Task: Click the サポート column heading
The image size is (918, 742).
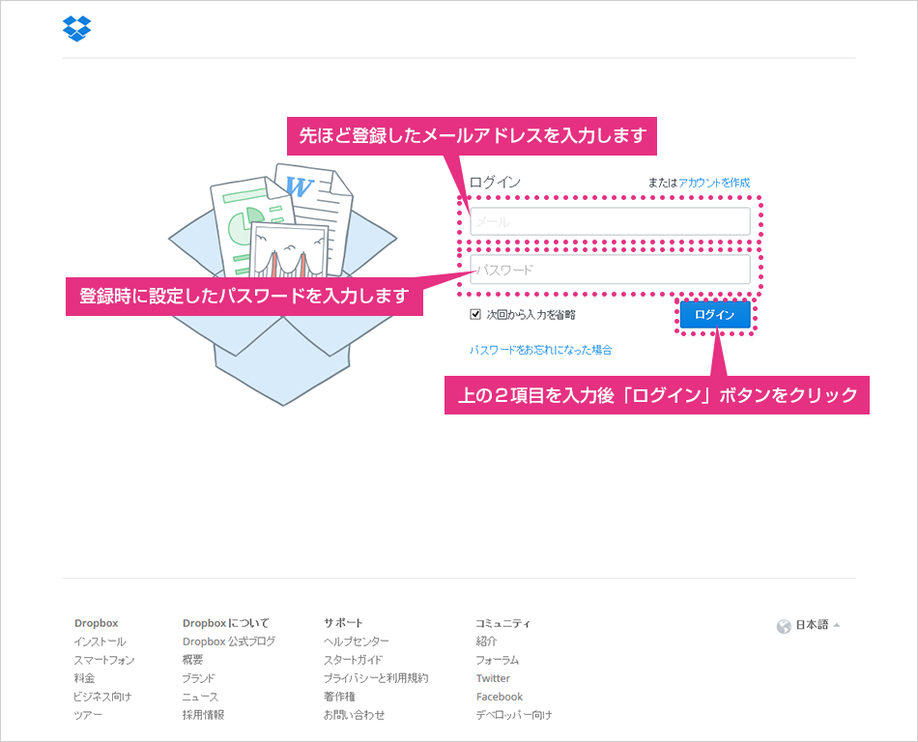Action: pyautogui.click(x=343, y=623)
